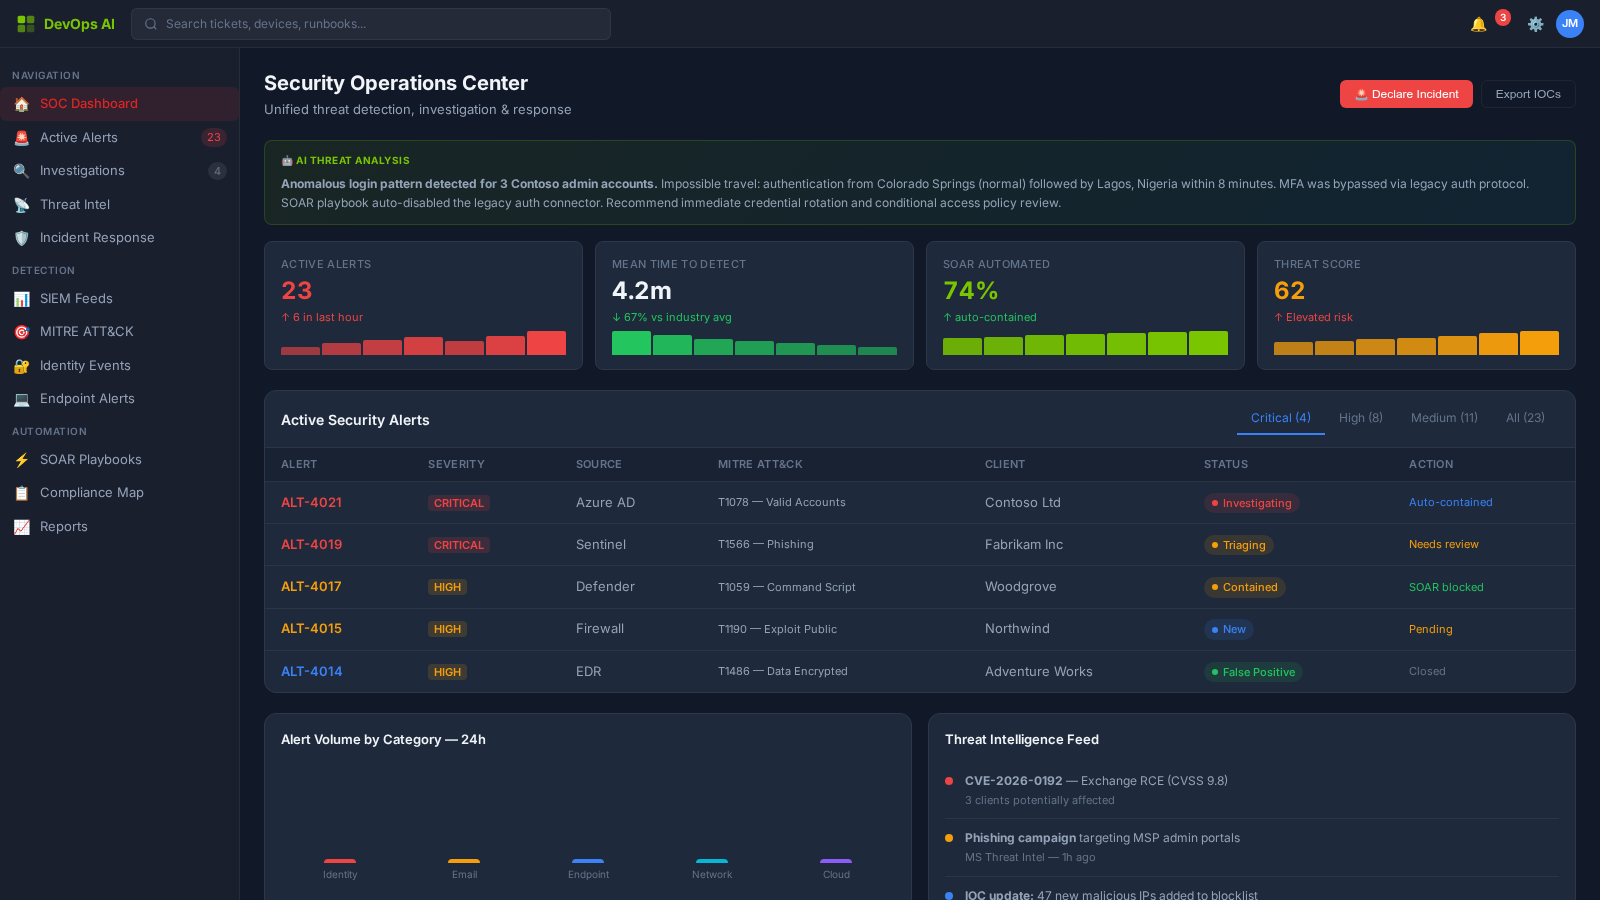Viewport: 1600px width, 900px height.
Task: Select the SIEM Feeds icon under Detection
Action: (x=21, y=298)
